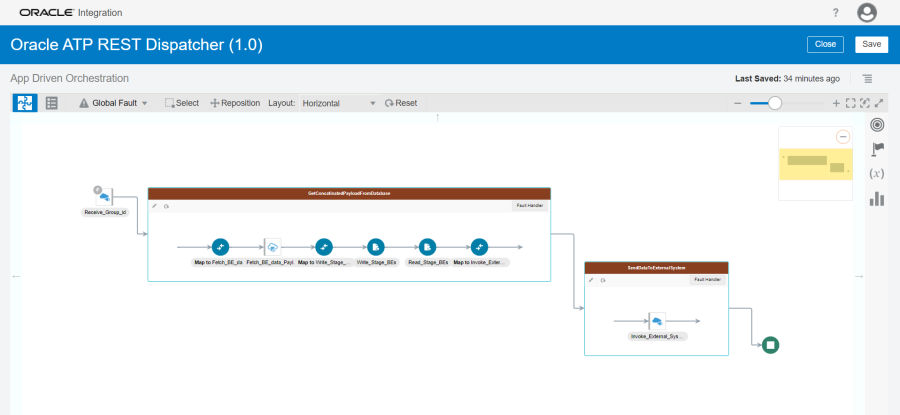Click the Map to Write_Stage map icon

coord(324,247)
